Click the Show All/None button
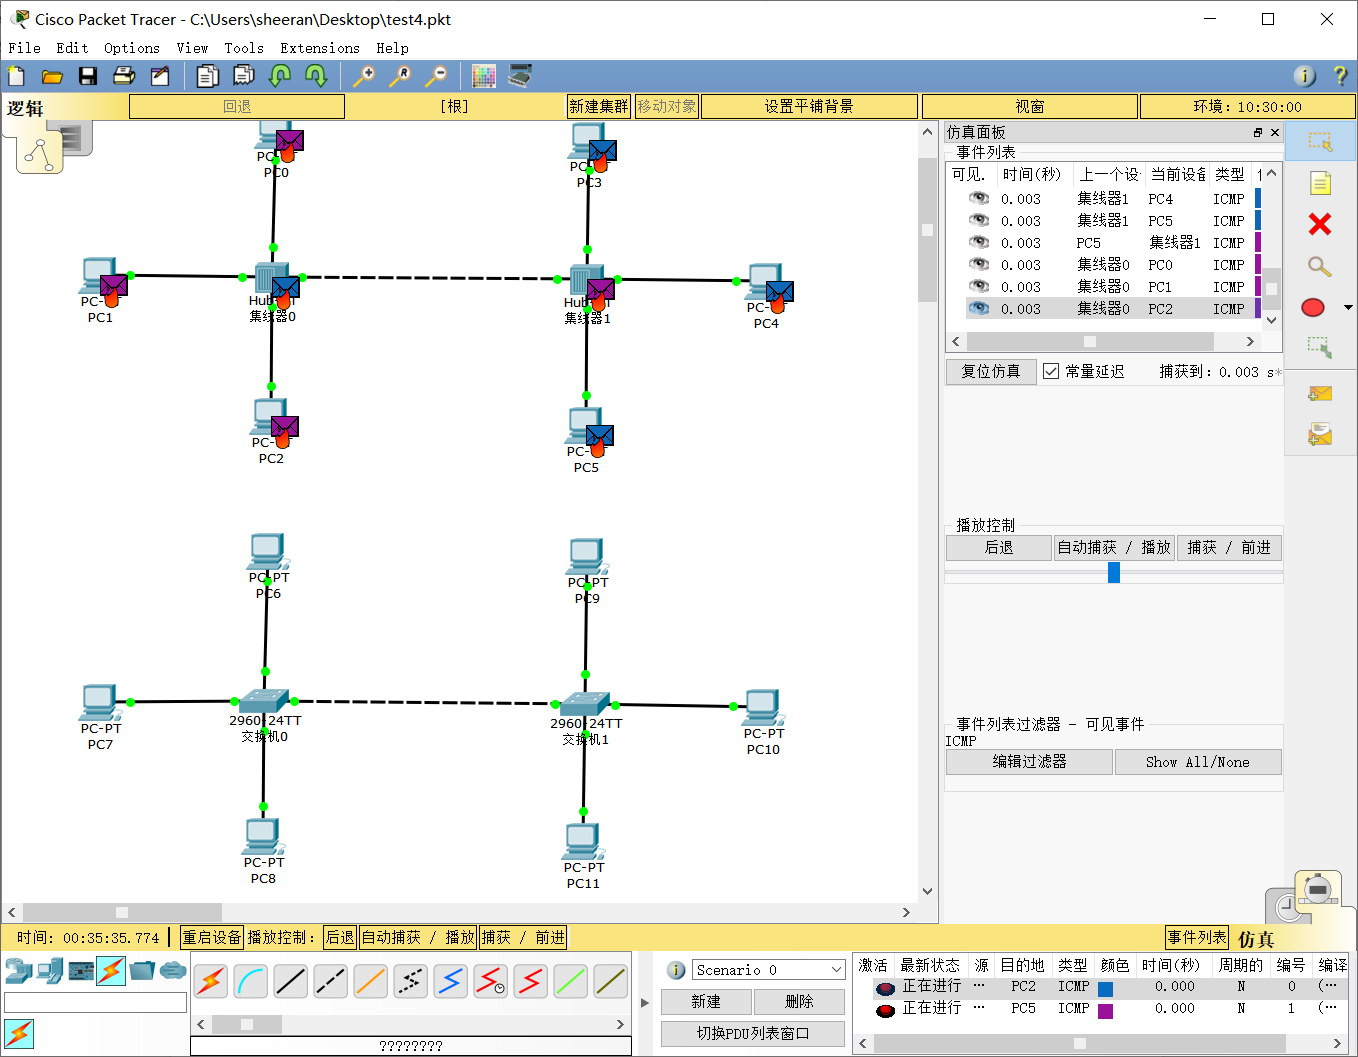The height and width of the screenshot is (1057, 1358). (1197, 762)
